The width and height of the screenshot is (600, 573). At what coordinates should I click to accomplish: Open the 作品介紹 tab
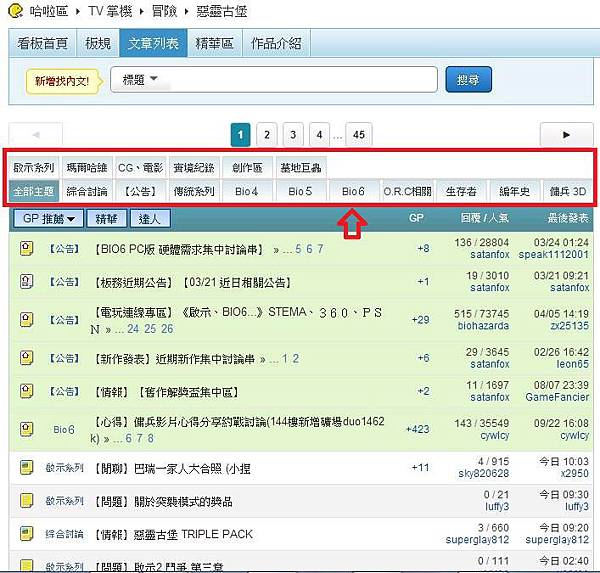276,44
